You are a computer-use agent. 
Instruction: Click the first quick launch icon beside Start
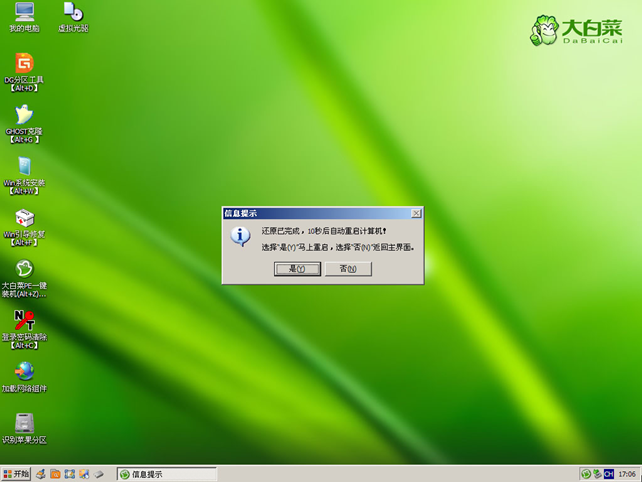(41, 473)
